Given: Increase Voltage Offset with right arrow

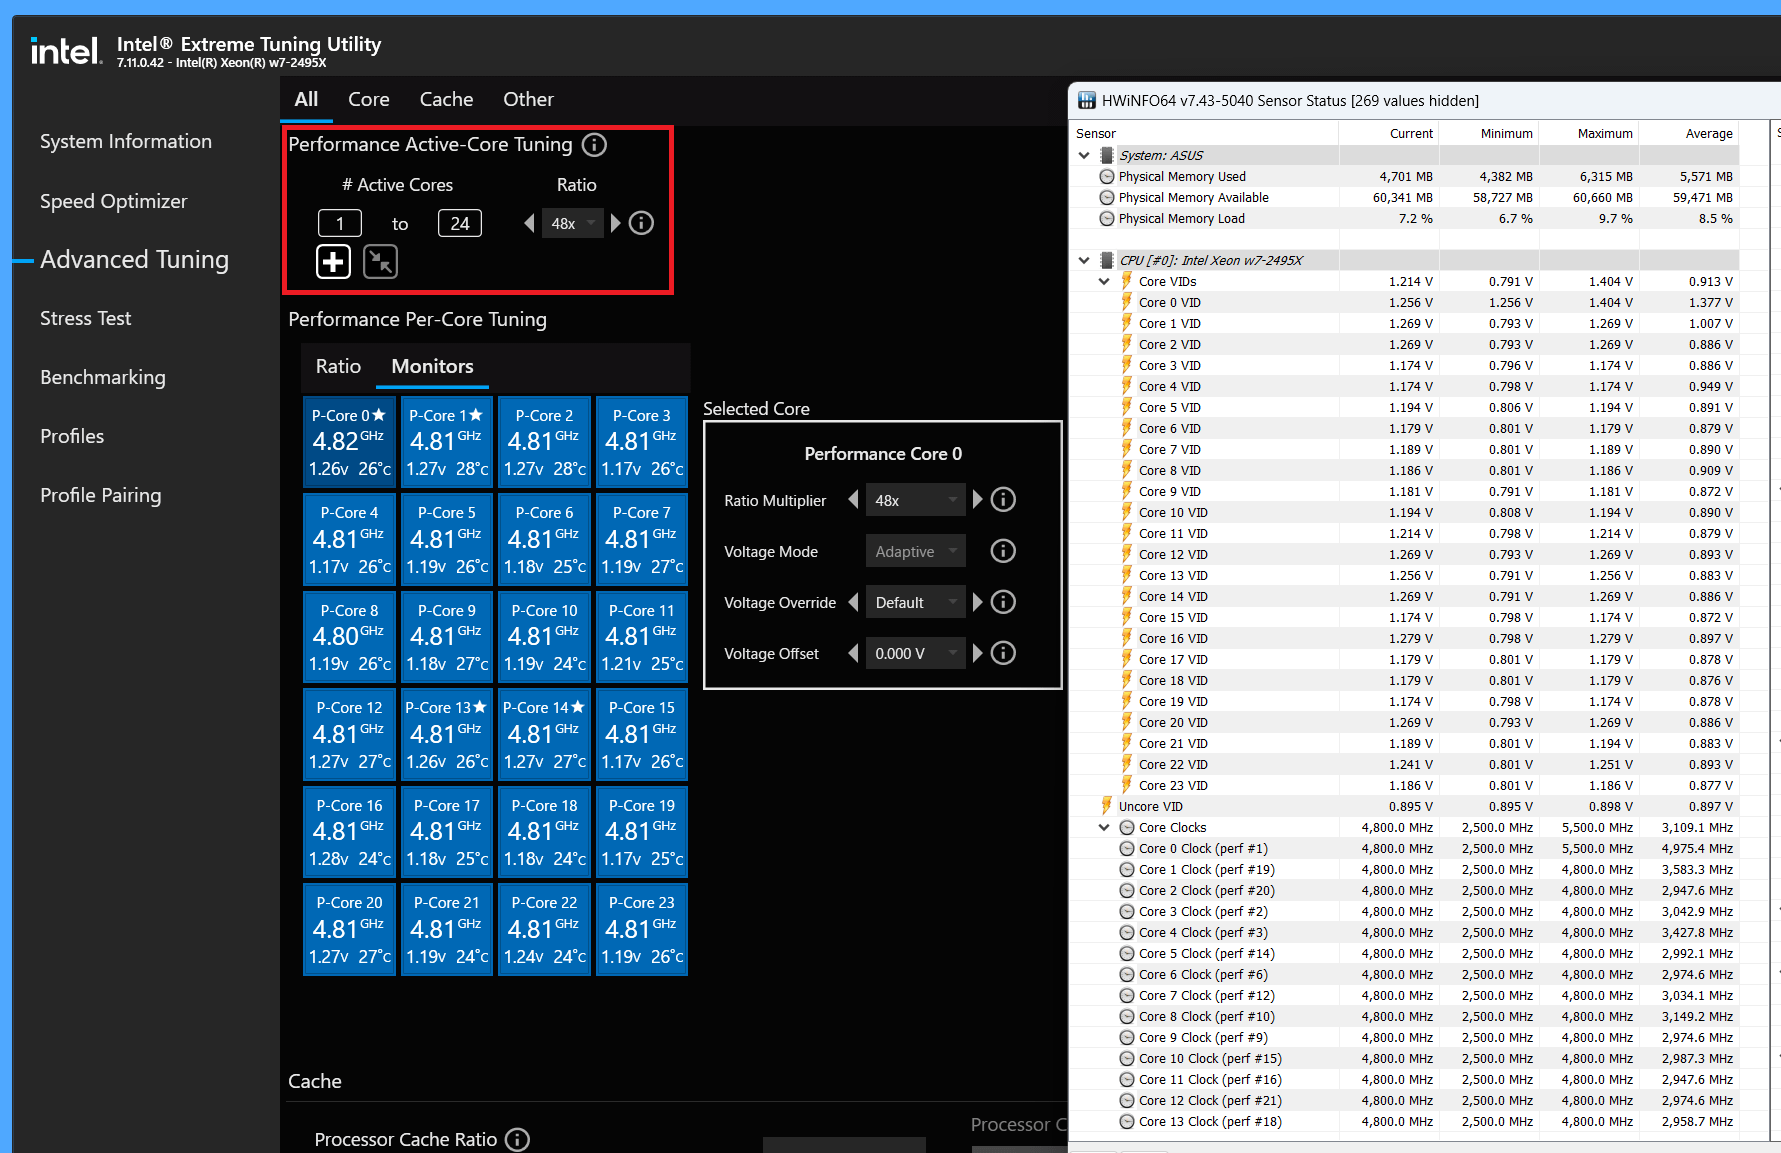Looking at the screenshot, I should pos(978,653).
